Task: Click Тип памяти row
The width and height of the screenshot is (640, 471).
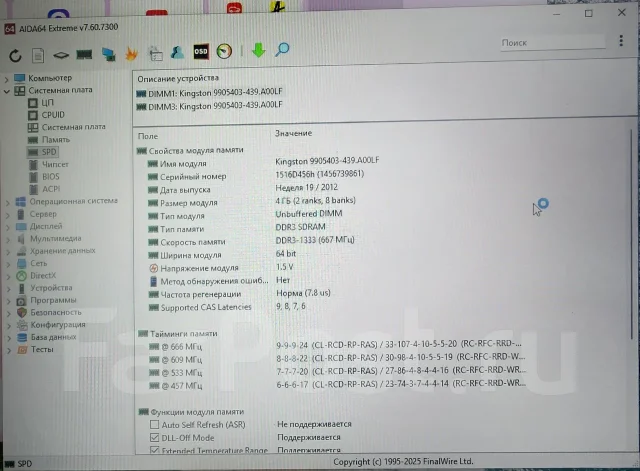Action: 237,228
